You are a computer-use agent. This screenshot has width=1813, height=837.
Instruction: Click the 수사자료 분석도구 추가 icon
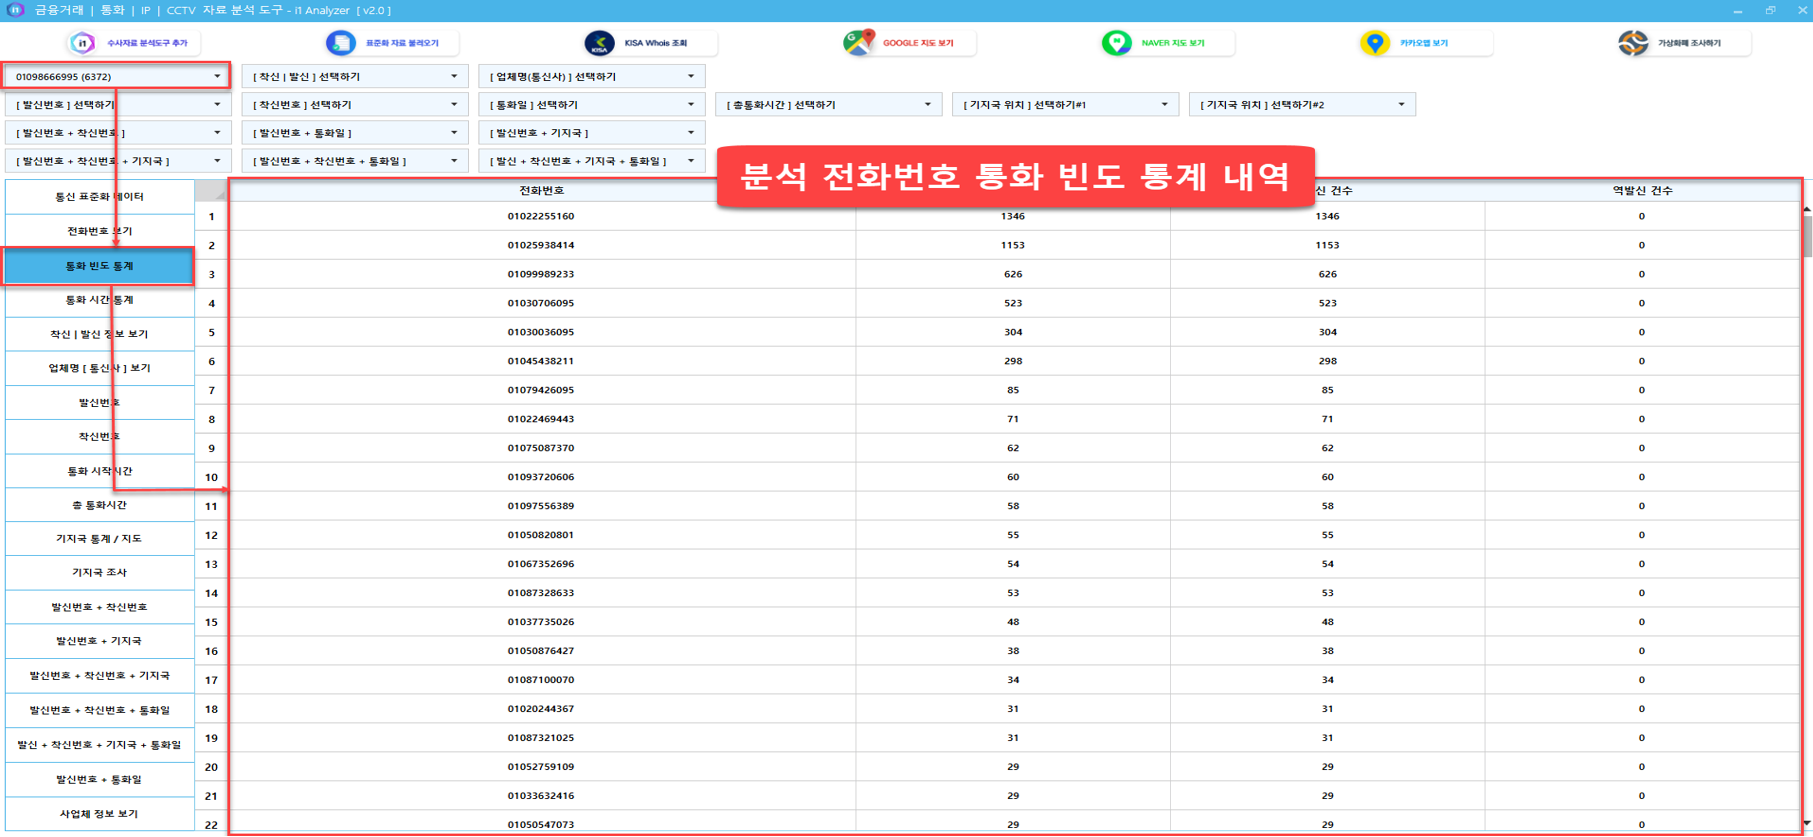click(82, 43)
